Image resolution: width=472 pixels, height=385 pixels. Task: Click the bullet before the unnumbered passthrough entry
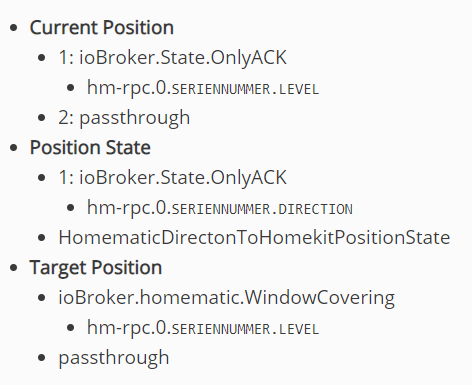[42, 358]
